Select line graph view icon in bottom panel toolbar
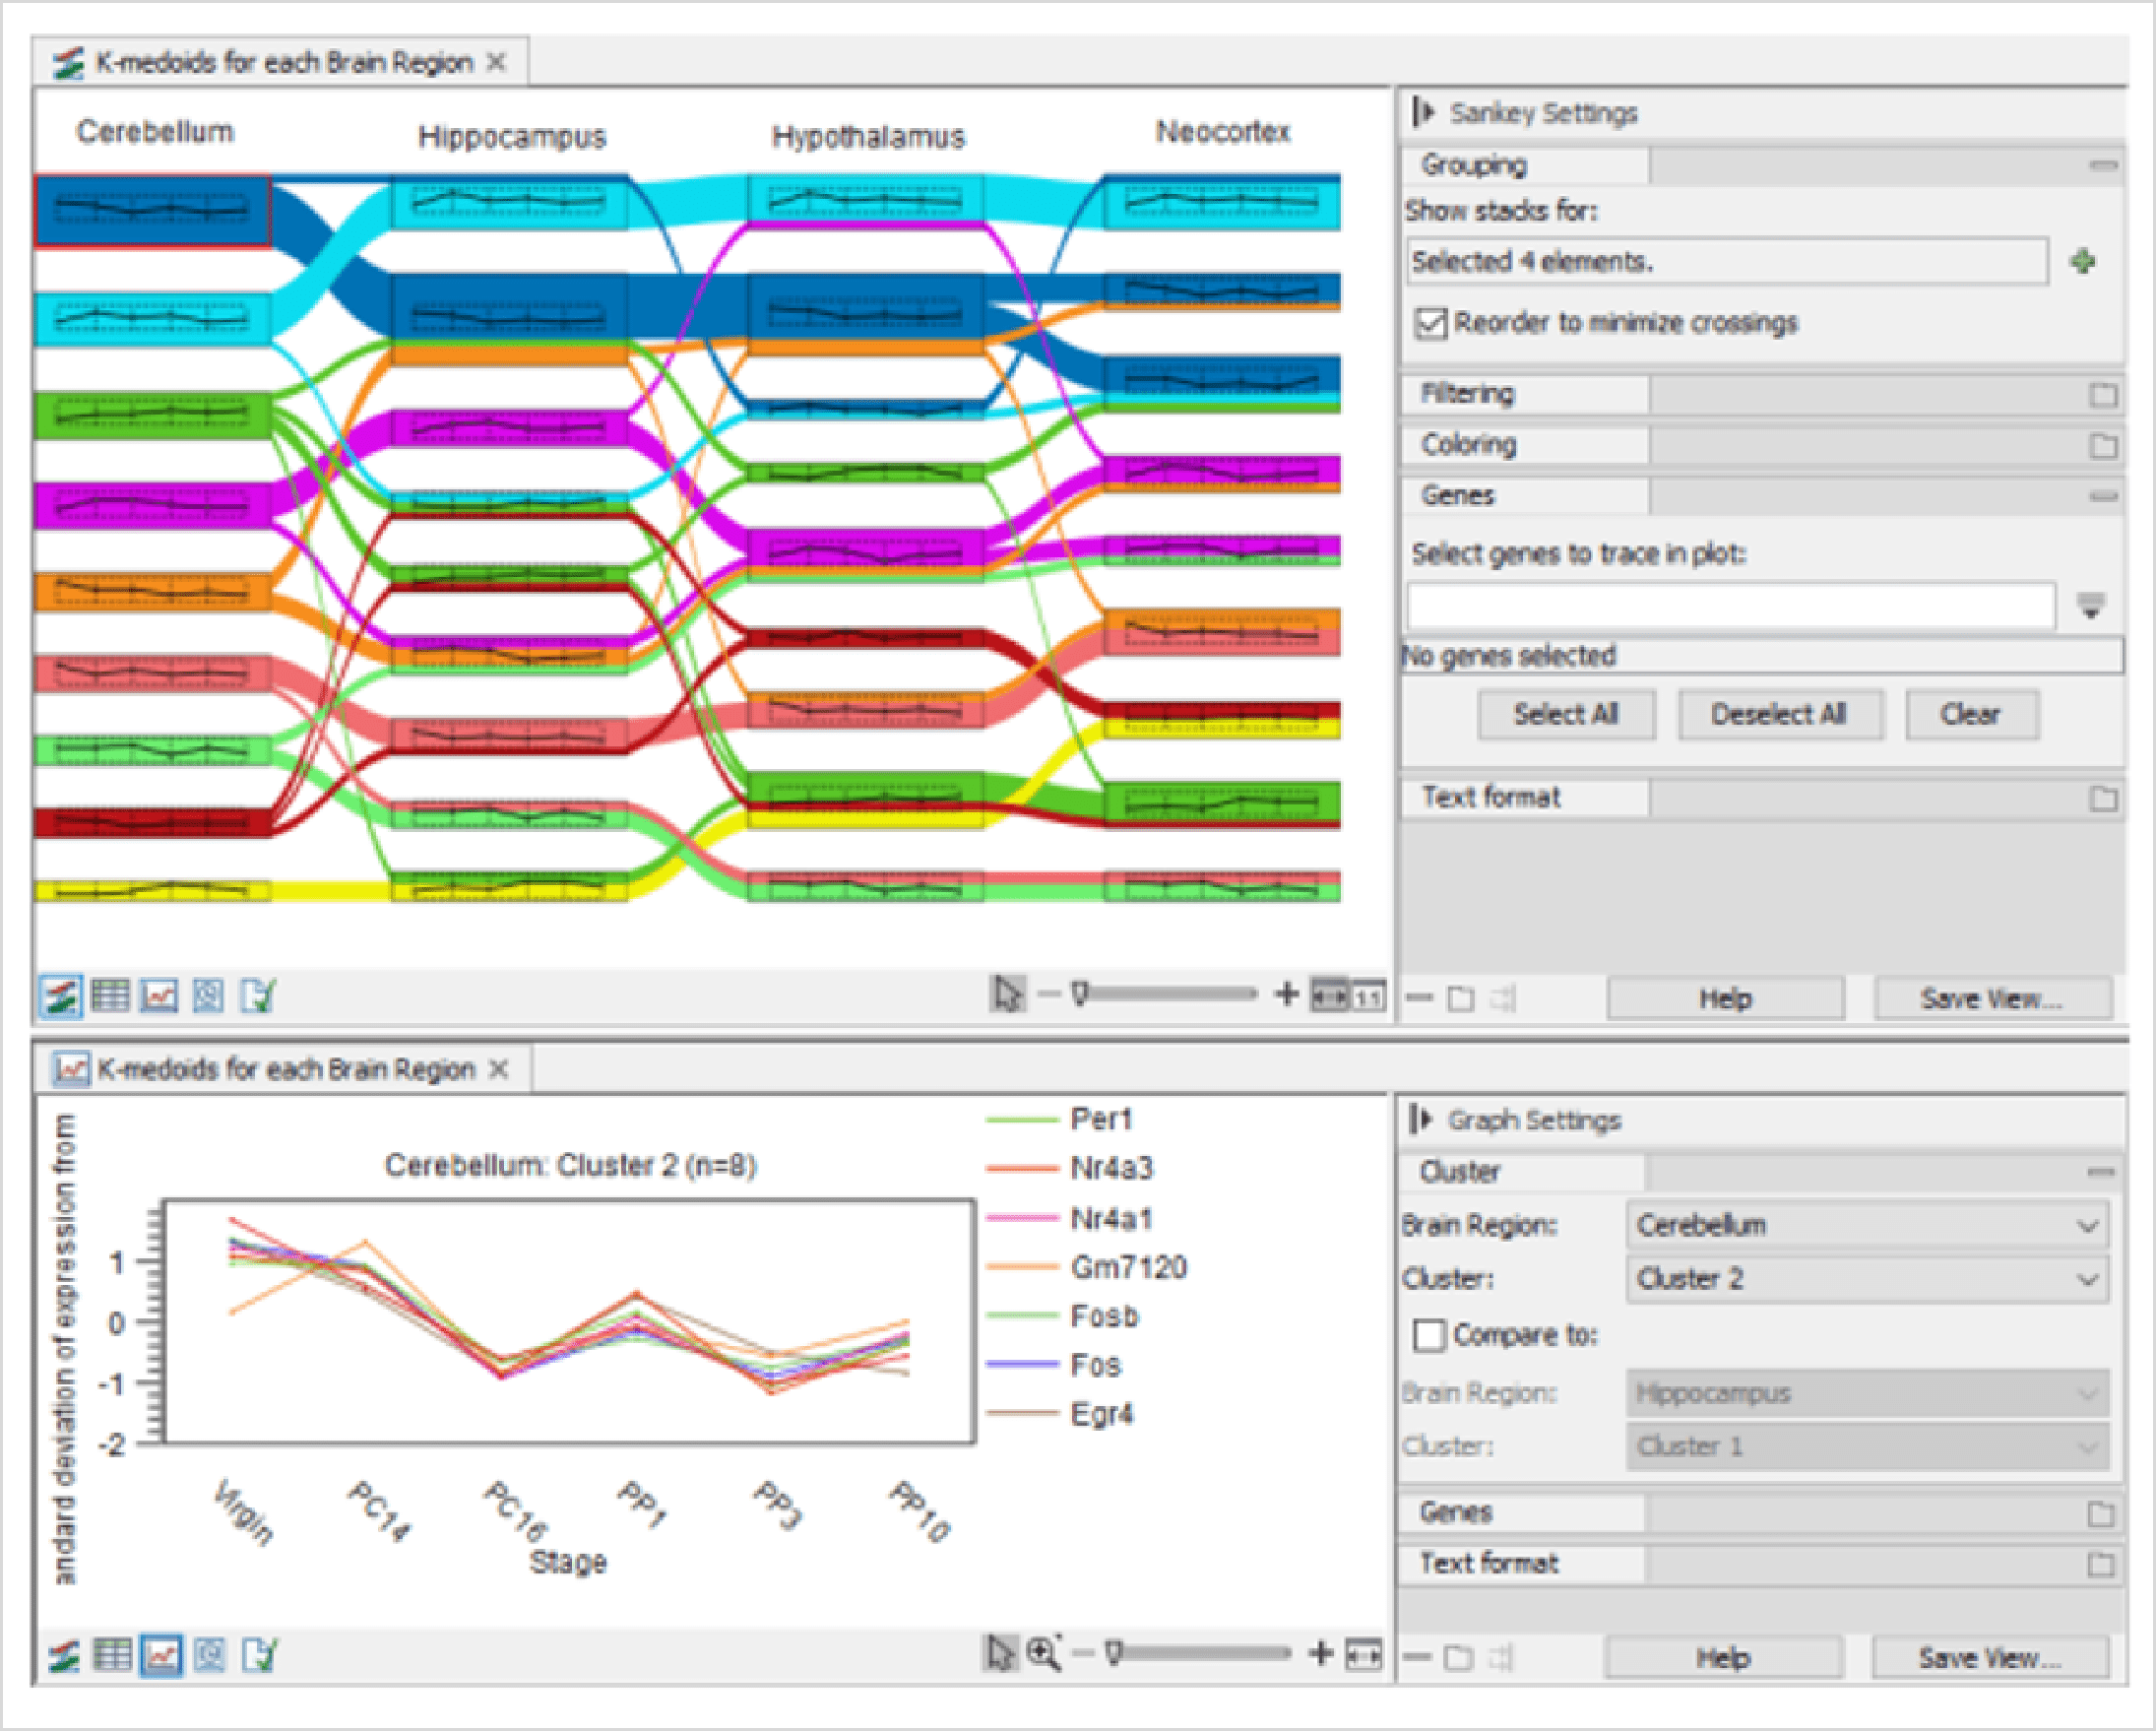Screen dimensions: 2156x1731 coord(162,1655)
